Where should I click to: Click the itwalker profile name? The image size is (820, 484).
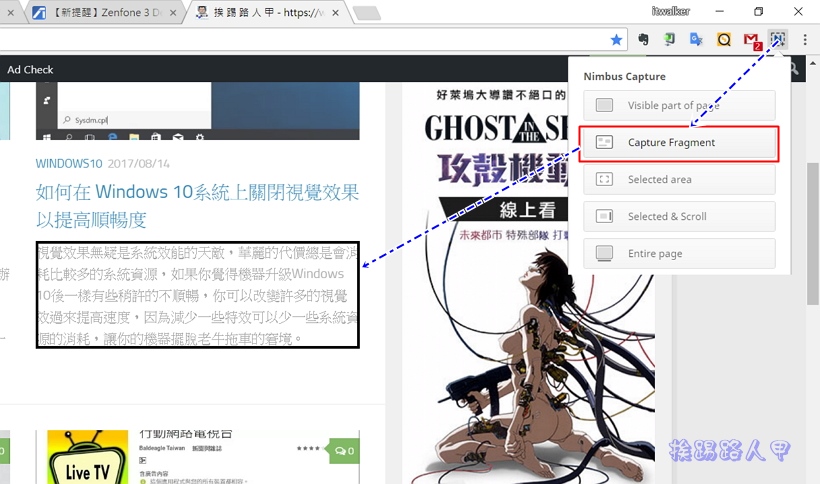point(670,11)
